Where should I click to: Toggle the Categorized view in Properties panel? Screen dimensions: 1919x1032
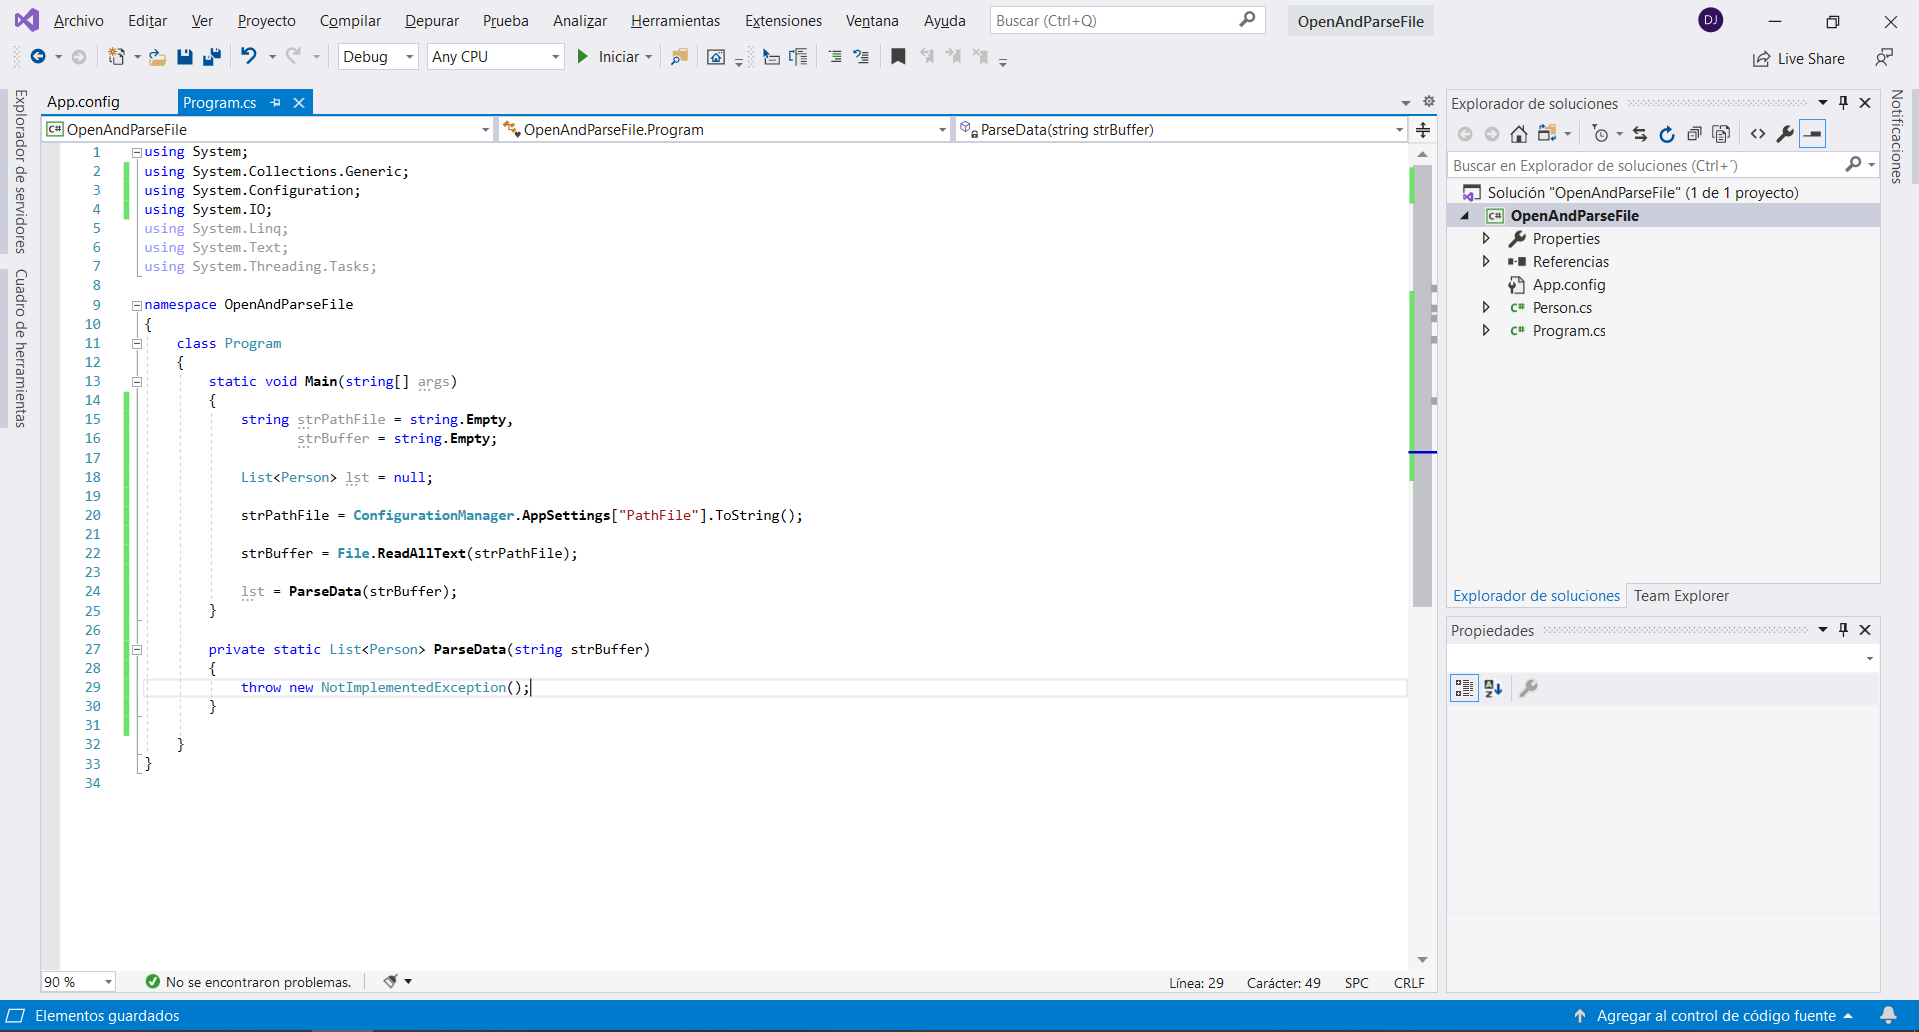pyautogui.click(x=1464, y=688)
